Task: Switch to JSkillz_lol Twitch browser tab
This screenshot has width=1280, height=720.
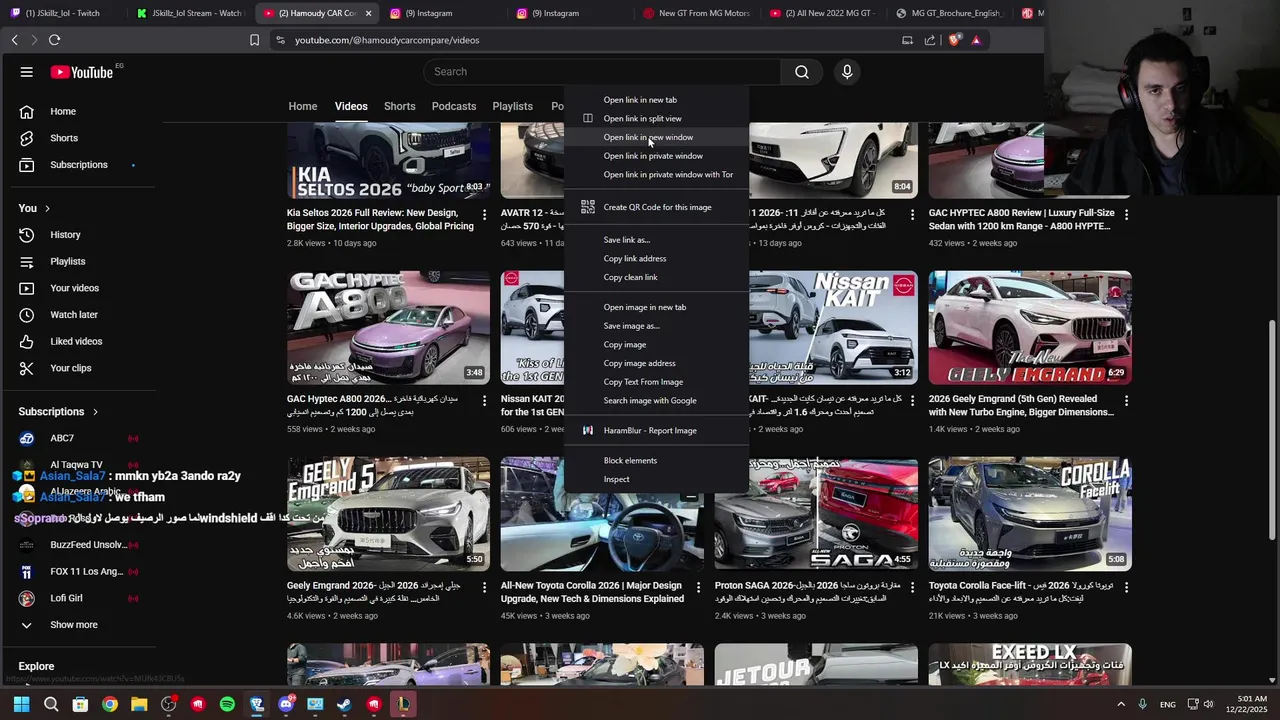Action: pyautogui.click(x=63, y=13)
